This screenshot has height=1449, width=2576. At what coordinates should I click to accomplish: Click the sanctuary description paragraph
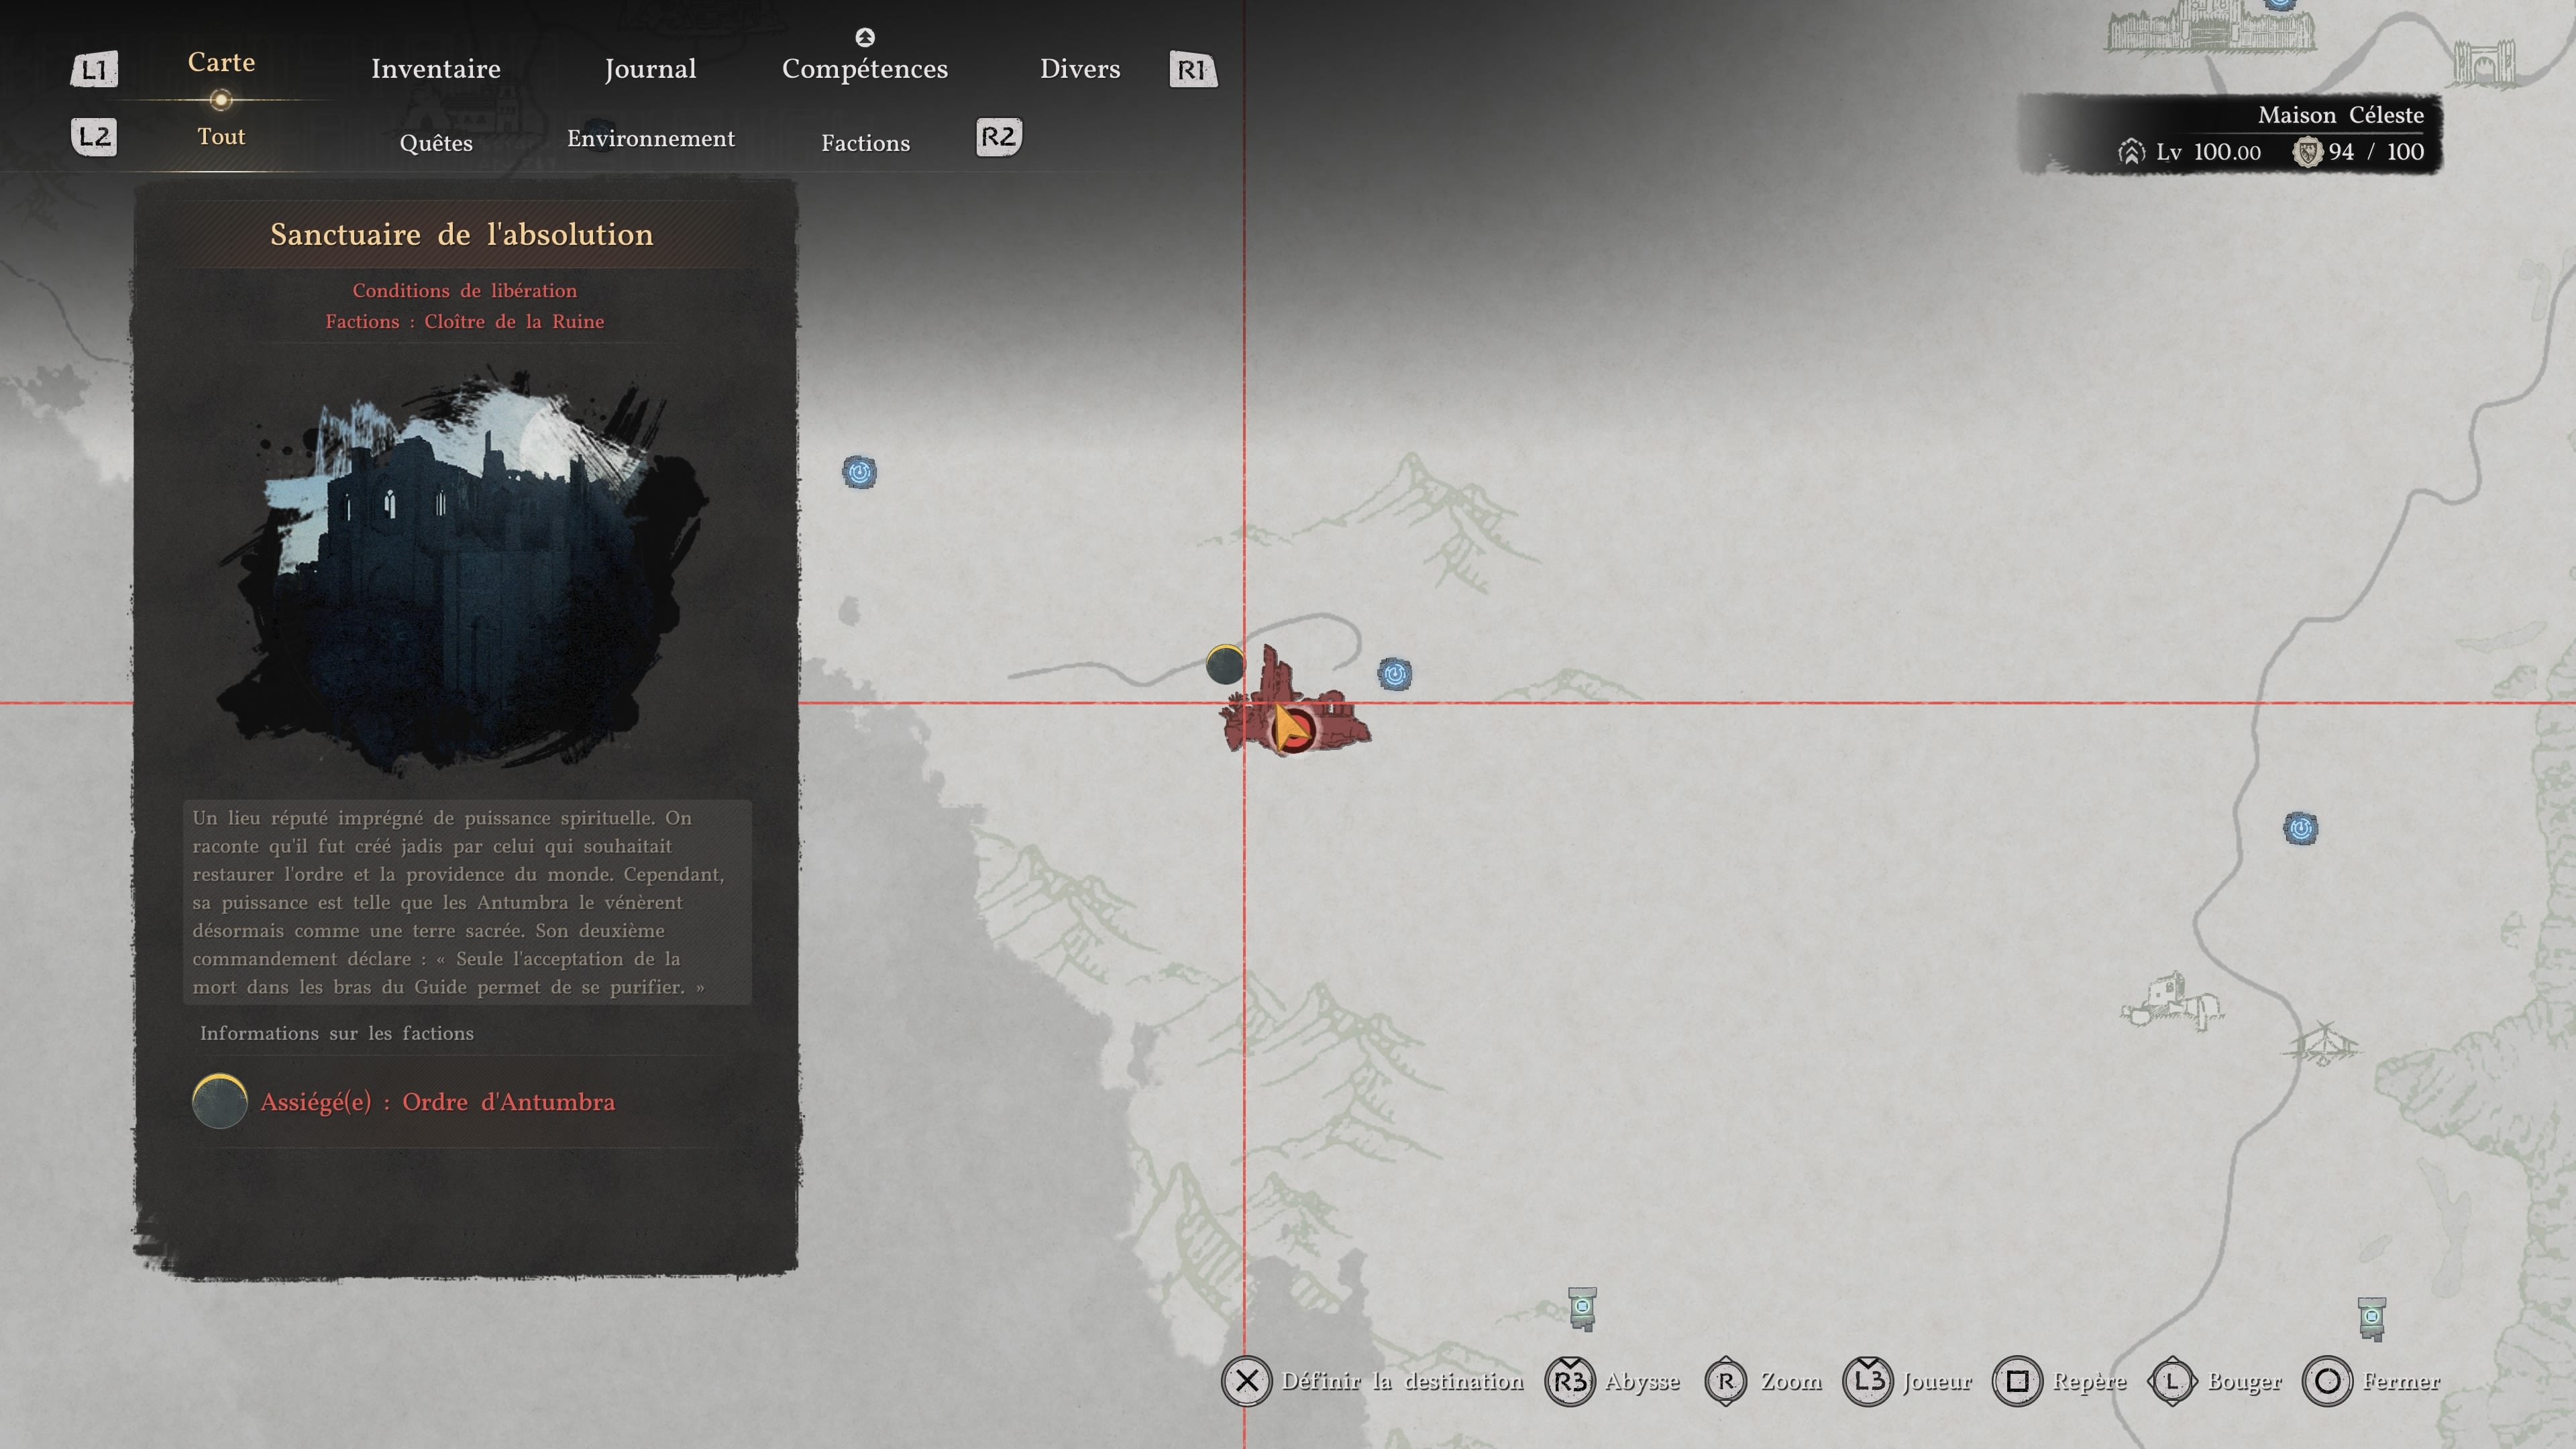467,902
